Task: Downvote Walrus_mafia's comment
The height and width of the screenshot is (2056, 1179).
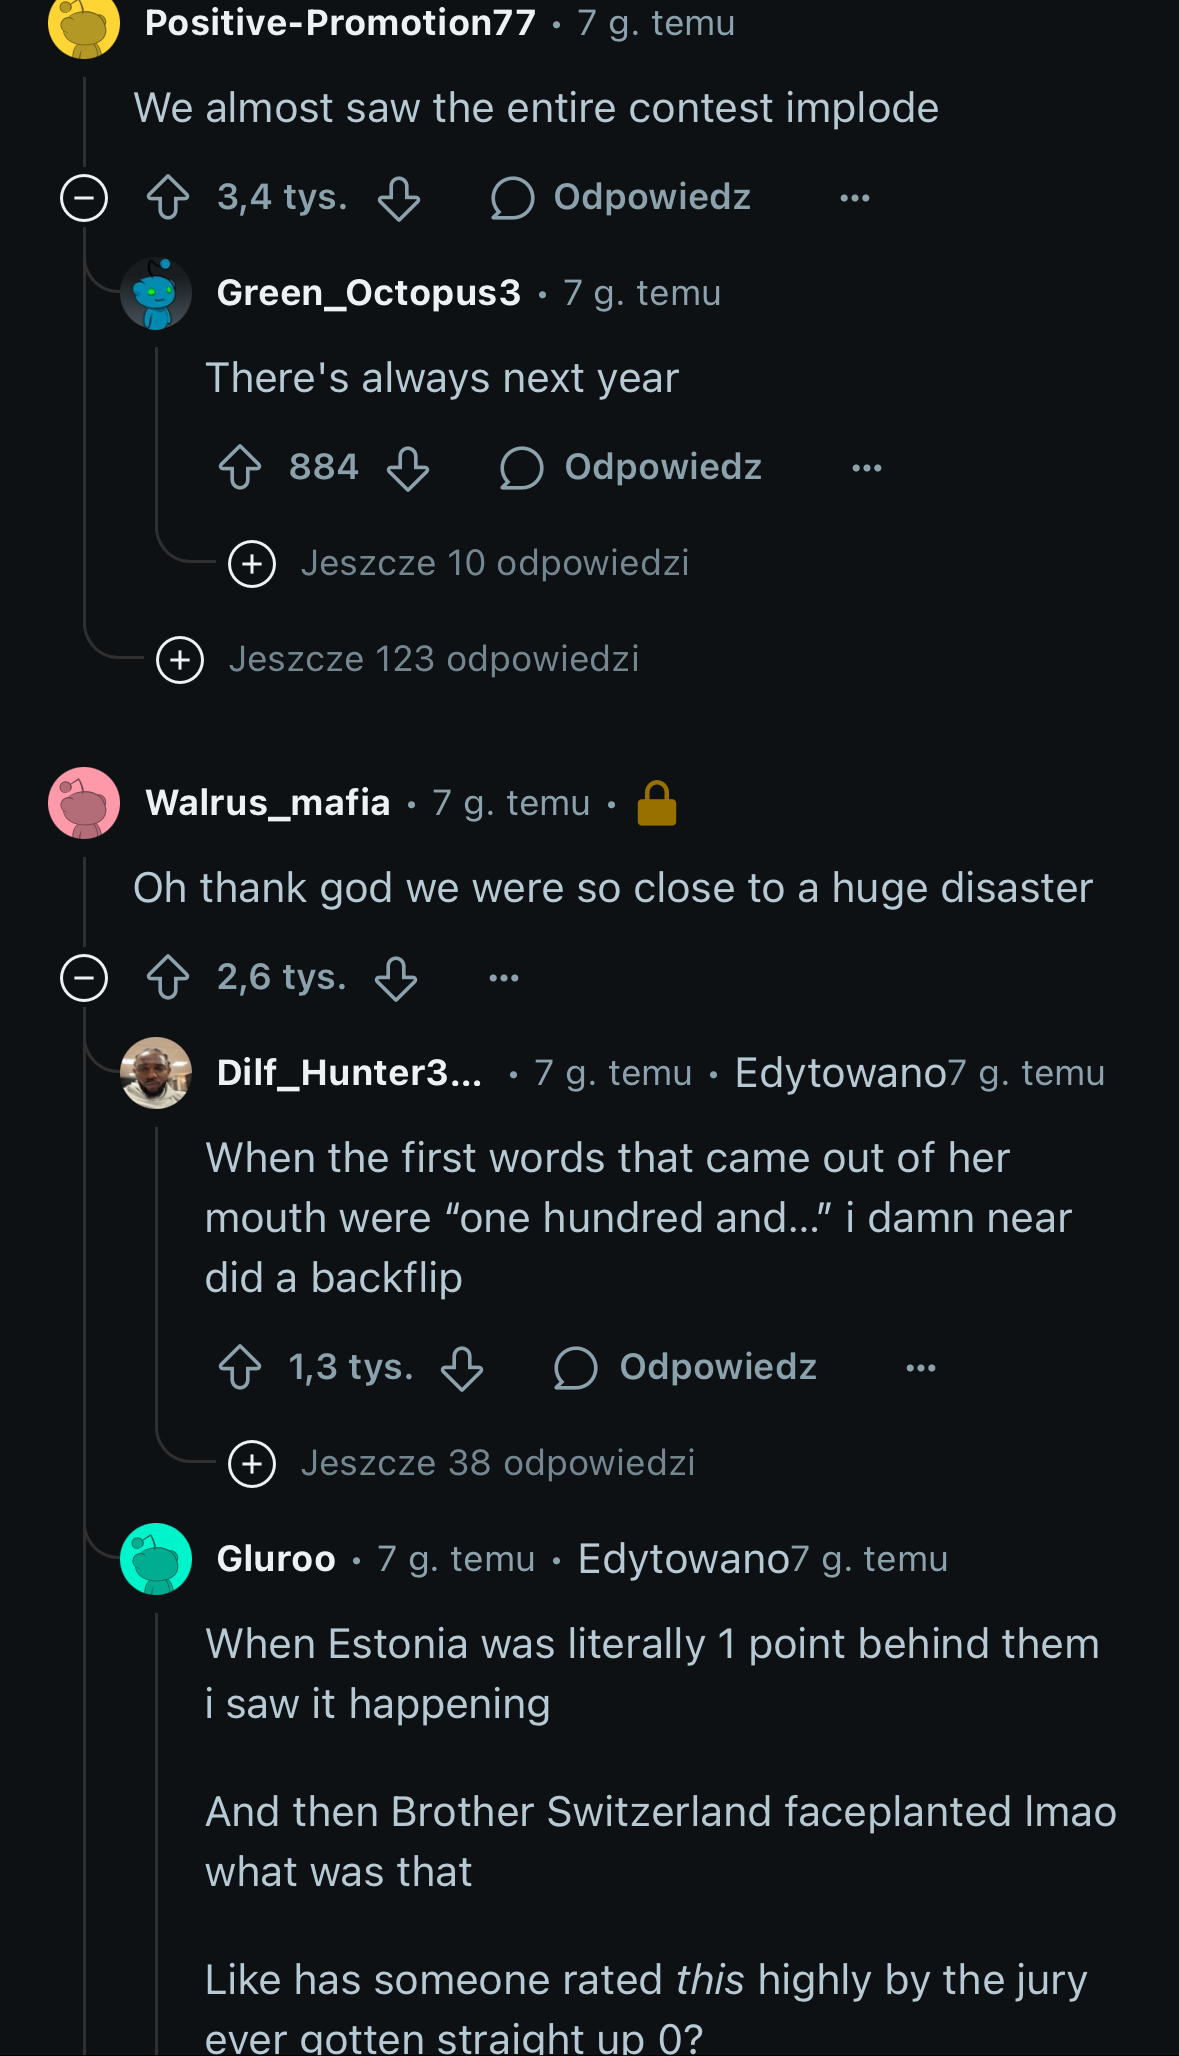Action: point(396,978)
